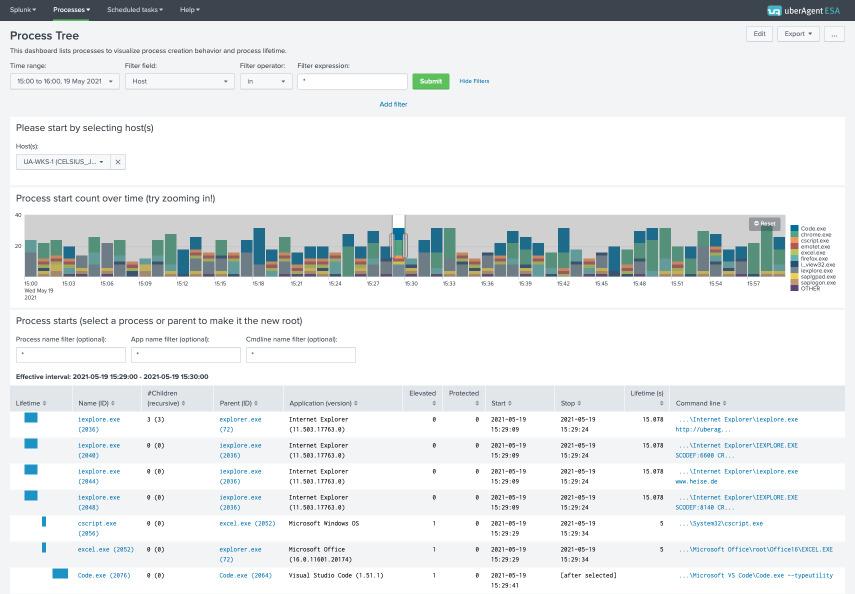Expand the Filter field Host dropdown
This screenshot has width=855, height=594.
(178, 81)
